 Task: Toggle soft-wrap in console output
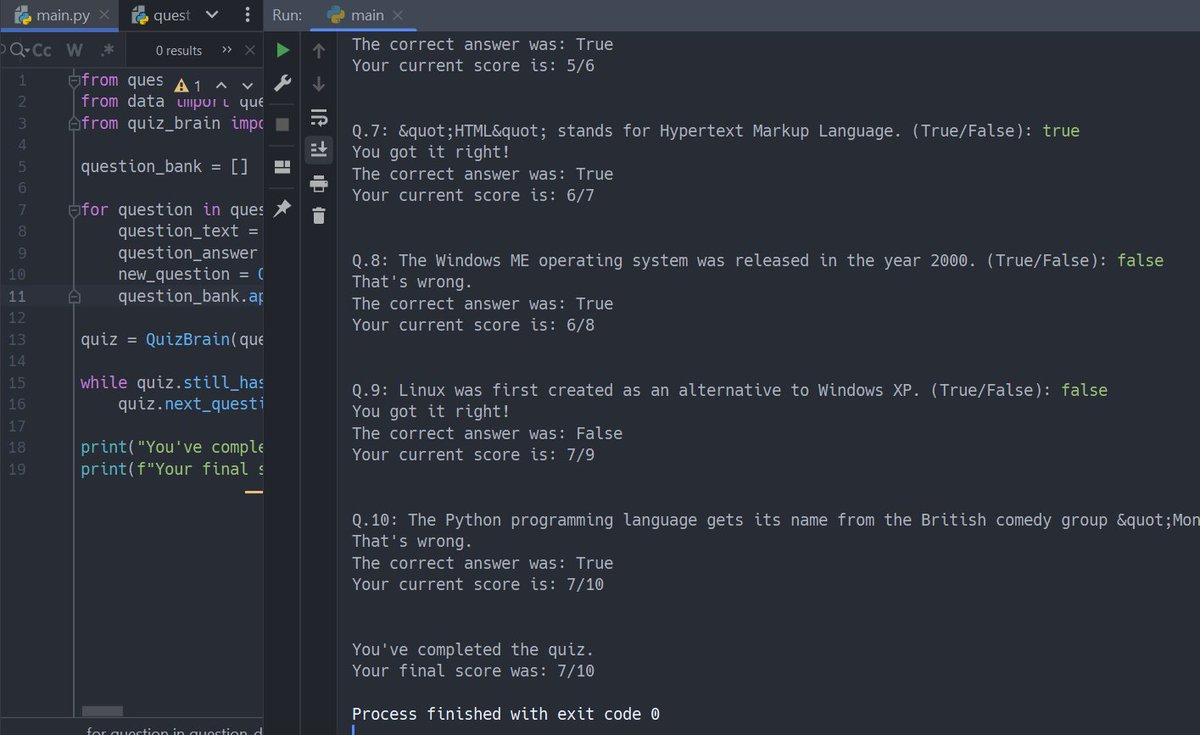coord(319,117)
